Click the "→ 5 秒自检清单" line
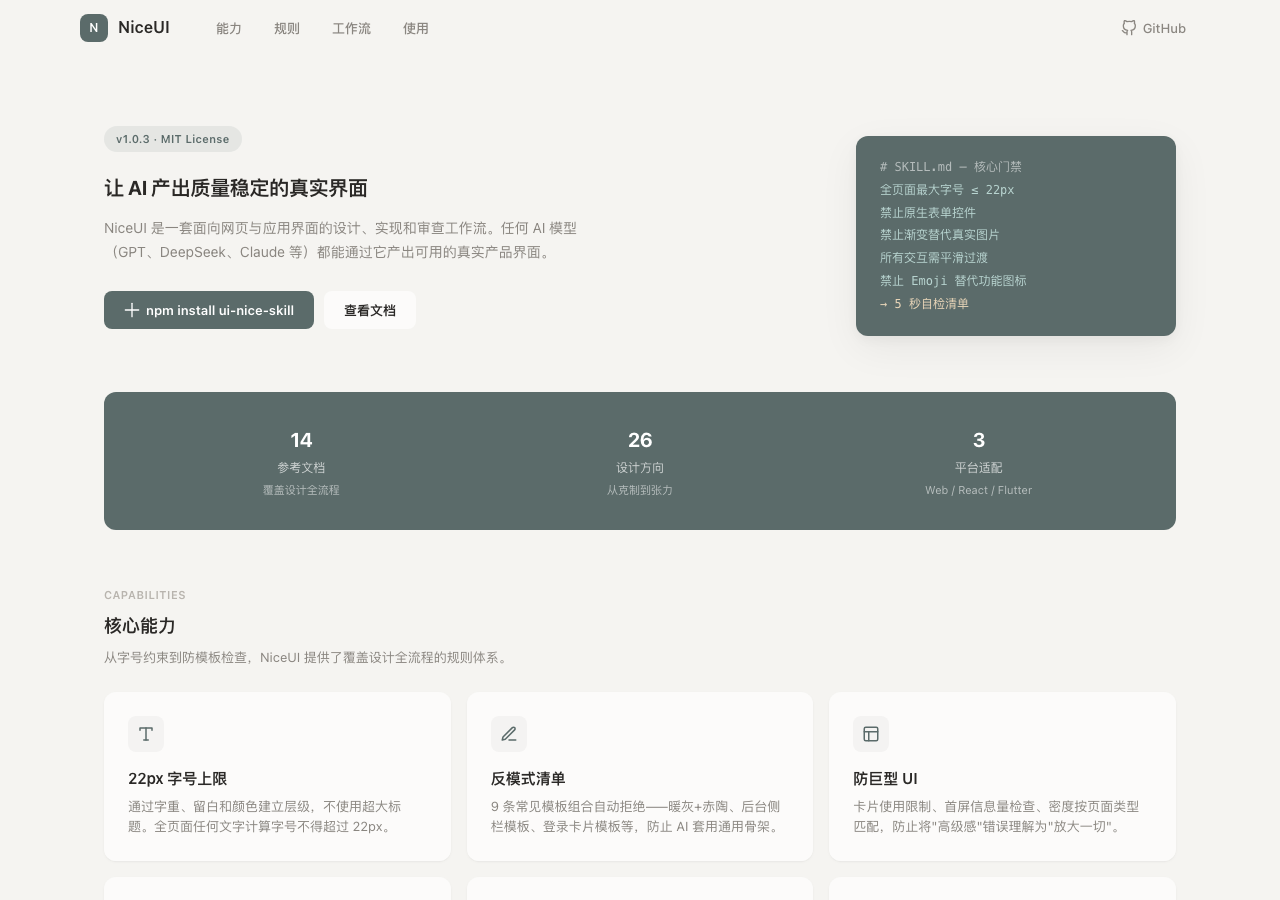This screenshot has height=900, width=1280. pos(924,304)
